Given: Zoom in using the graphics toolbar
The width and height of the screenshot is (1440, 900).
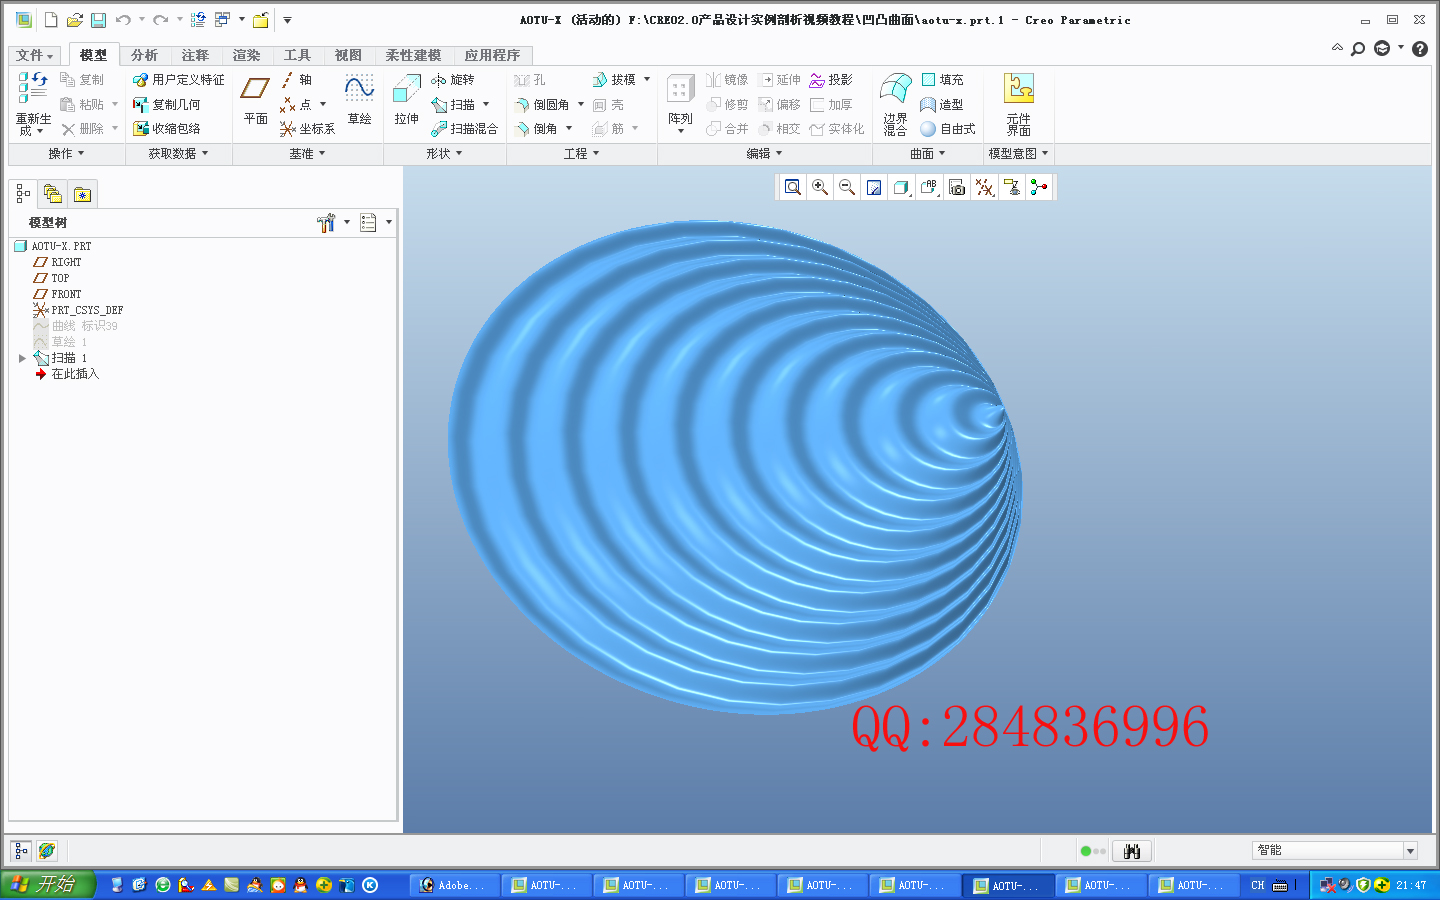Looking at the screenshot, I should pos(820,187).
